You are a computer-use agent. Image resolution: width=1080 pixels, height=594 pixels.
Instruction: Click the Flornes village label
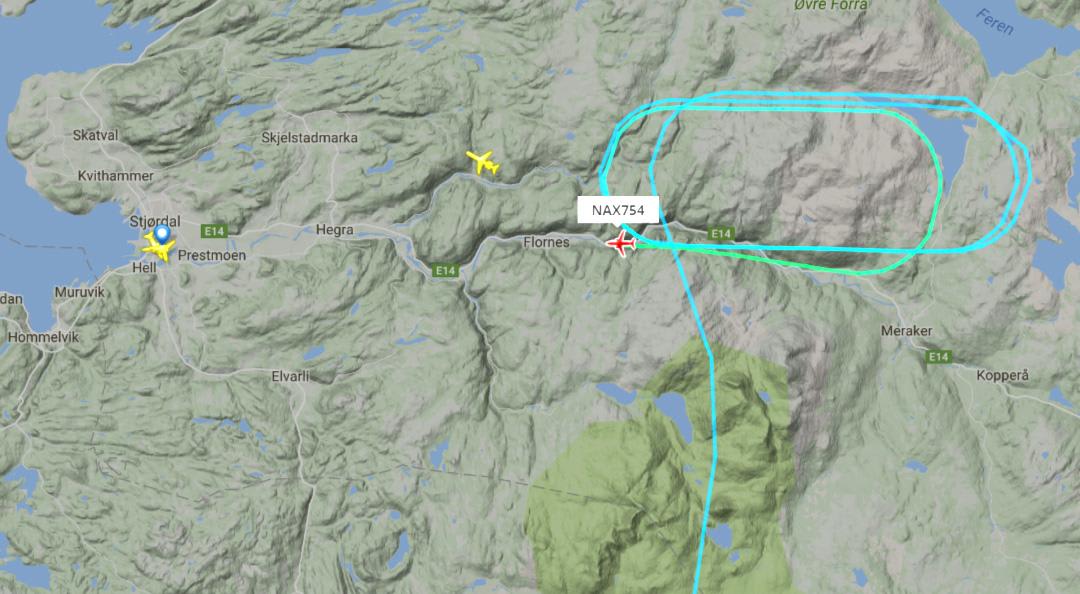[546, 242]
